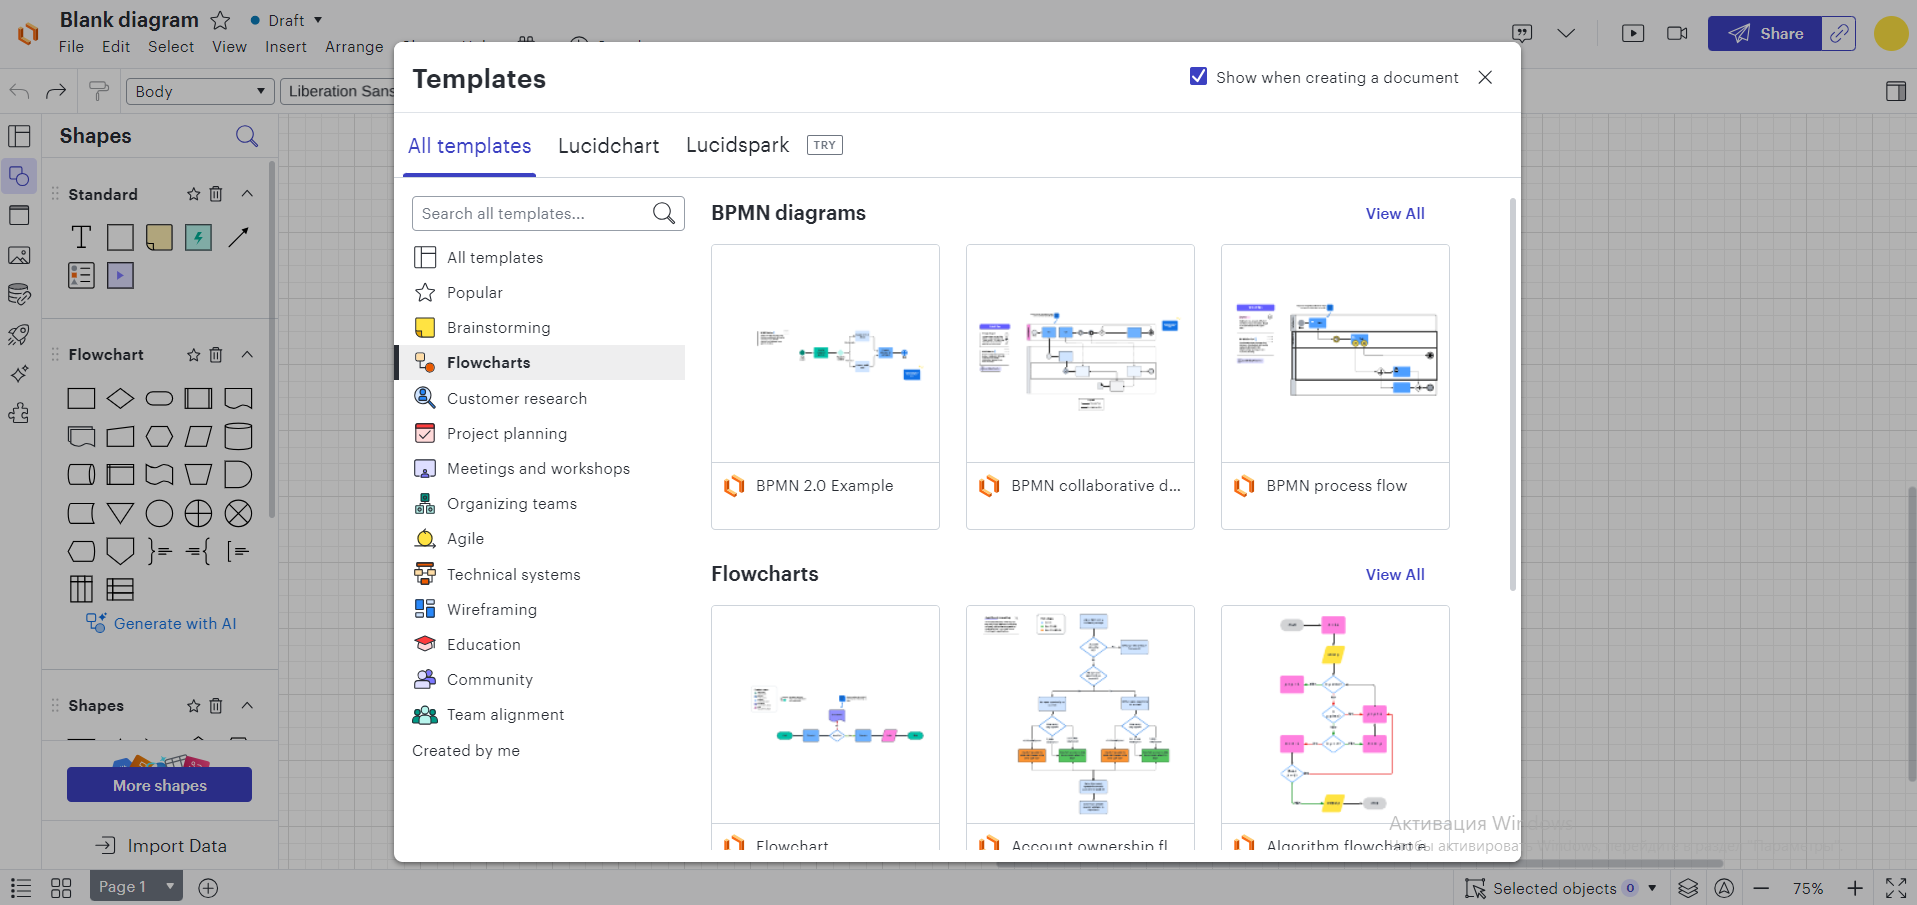This screenshot has width=1917, height=905.
Task: Click the Search all templates field
Action: click(548, 213)
